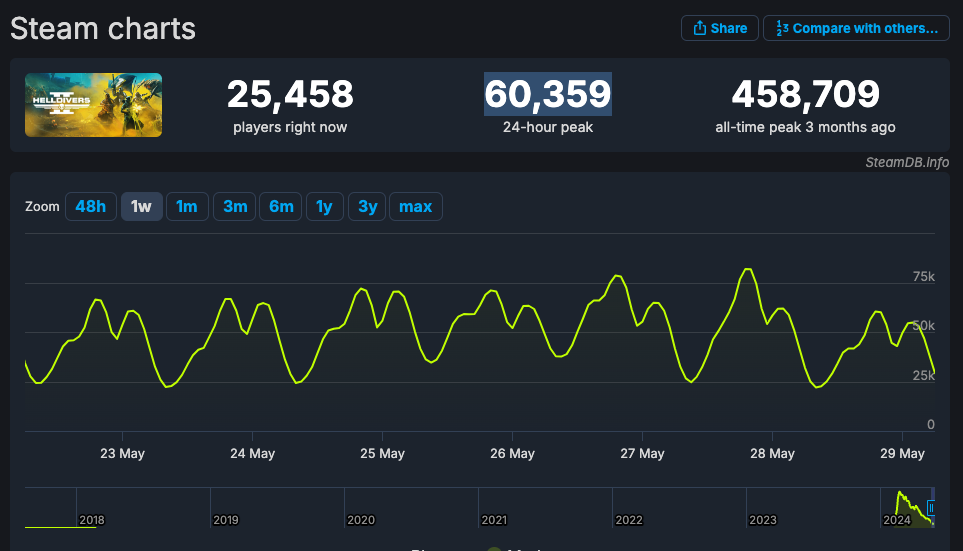The width and height of the screenshot is (963, 551).
Task: Click the 23 May axis label
Action: coord(122,453)
